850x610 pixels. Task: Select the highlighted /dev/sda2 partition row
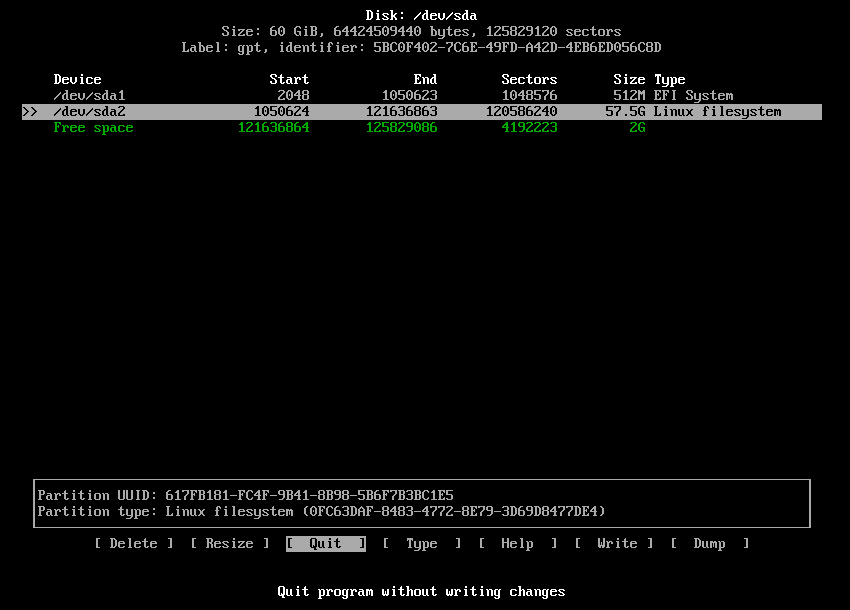pyautogui.click(x=422, y=112)
